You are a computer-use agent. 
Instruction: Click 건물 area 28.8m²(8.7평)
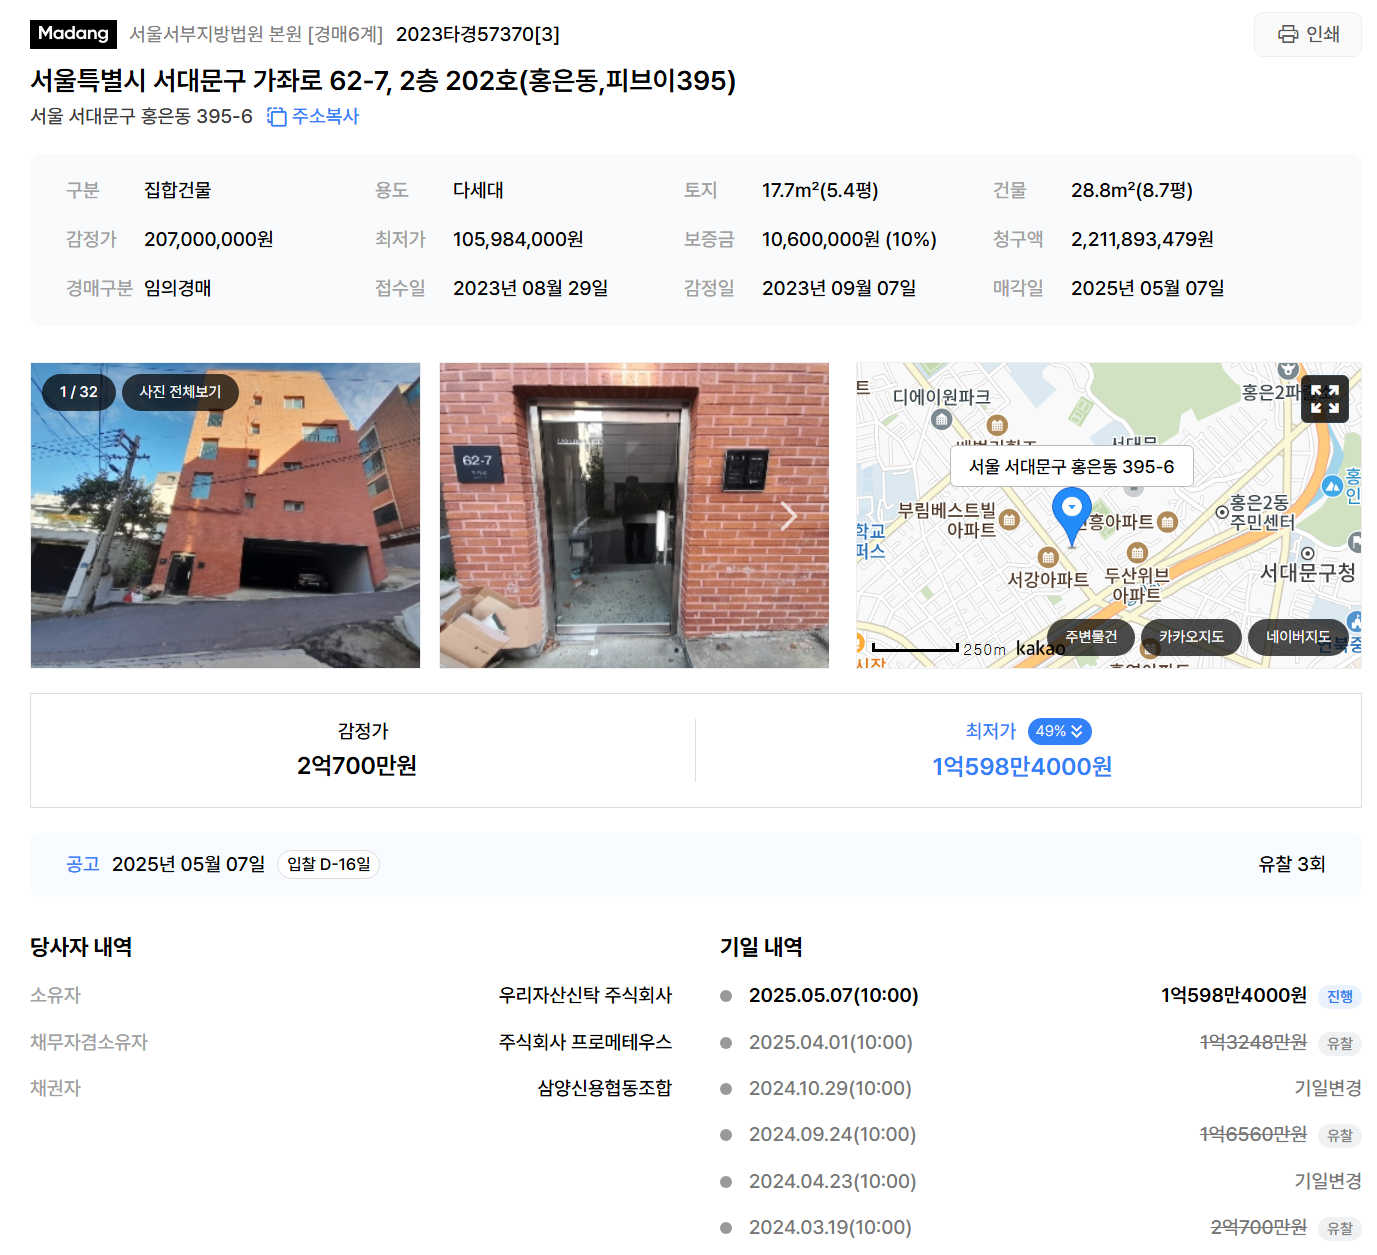[1132, 190]
